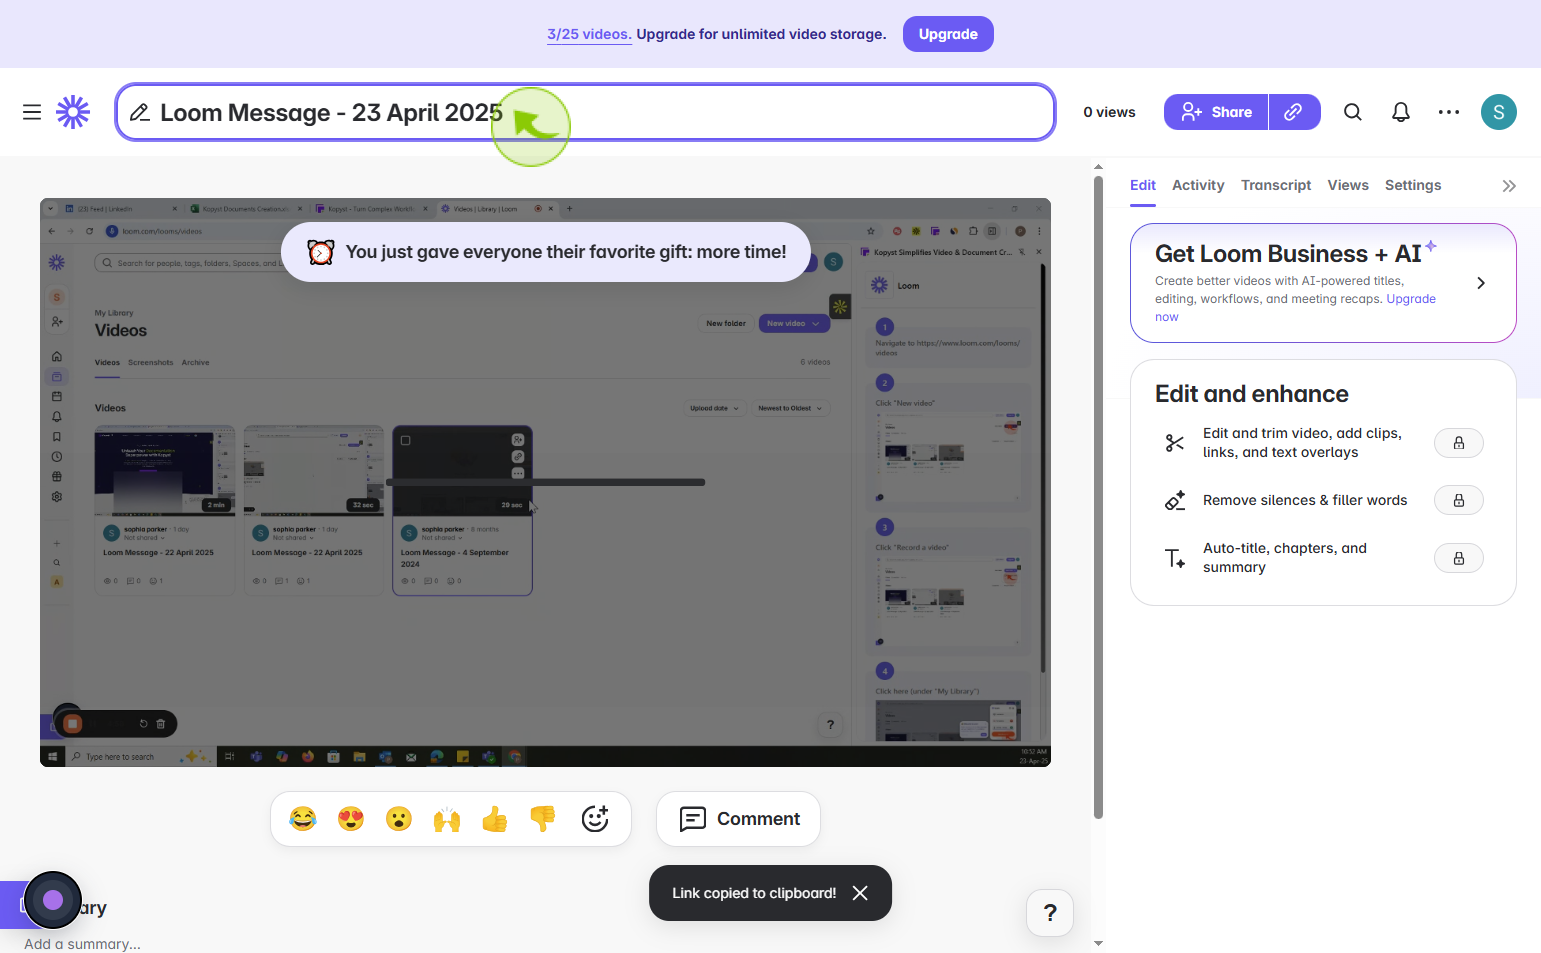This screenshot has width=1541, height=953.
Task: Click the purple Upgrade banner button
Action: click(948, 34)
